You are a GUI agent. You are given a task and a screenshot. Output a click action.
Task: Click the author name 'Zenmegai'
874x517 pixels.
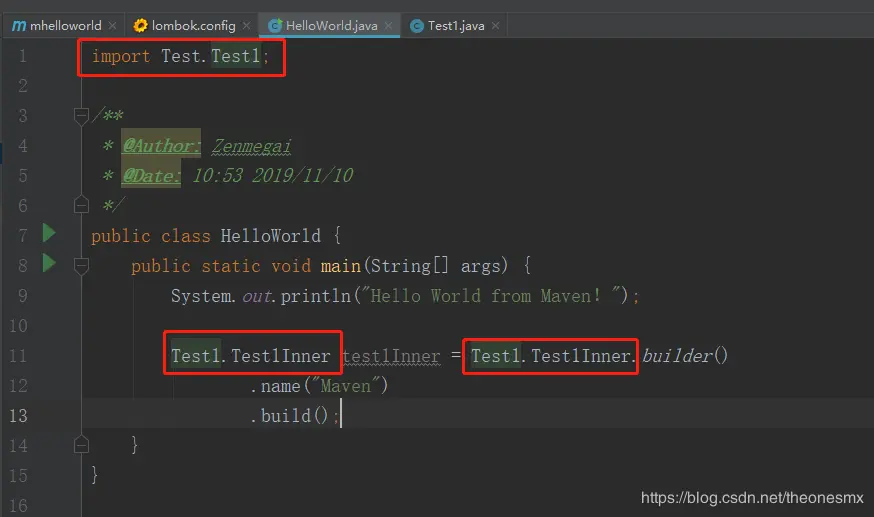[x=251, y=146]
